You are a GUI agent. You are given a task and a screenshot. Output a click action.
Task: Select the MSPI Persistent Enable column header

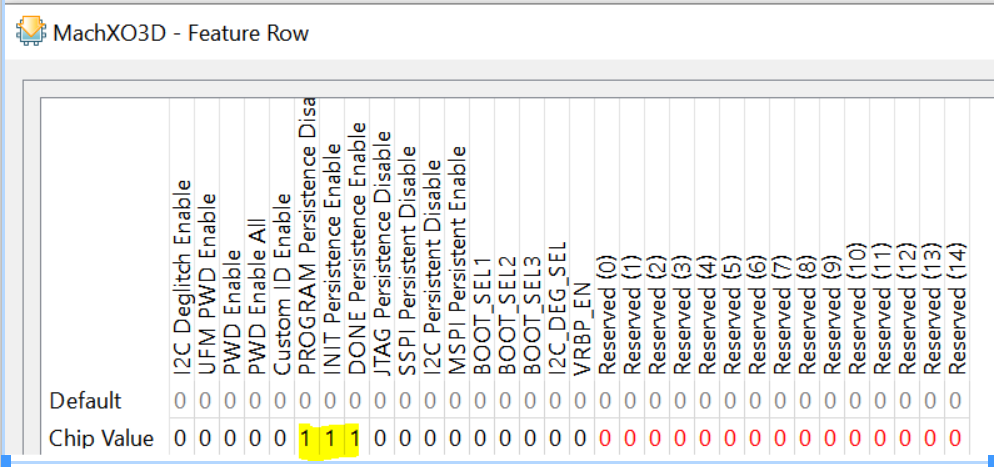pyautogui.click(x=456, y=261)
